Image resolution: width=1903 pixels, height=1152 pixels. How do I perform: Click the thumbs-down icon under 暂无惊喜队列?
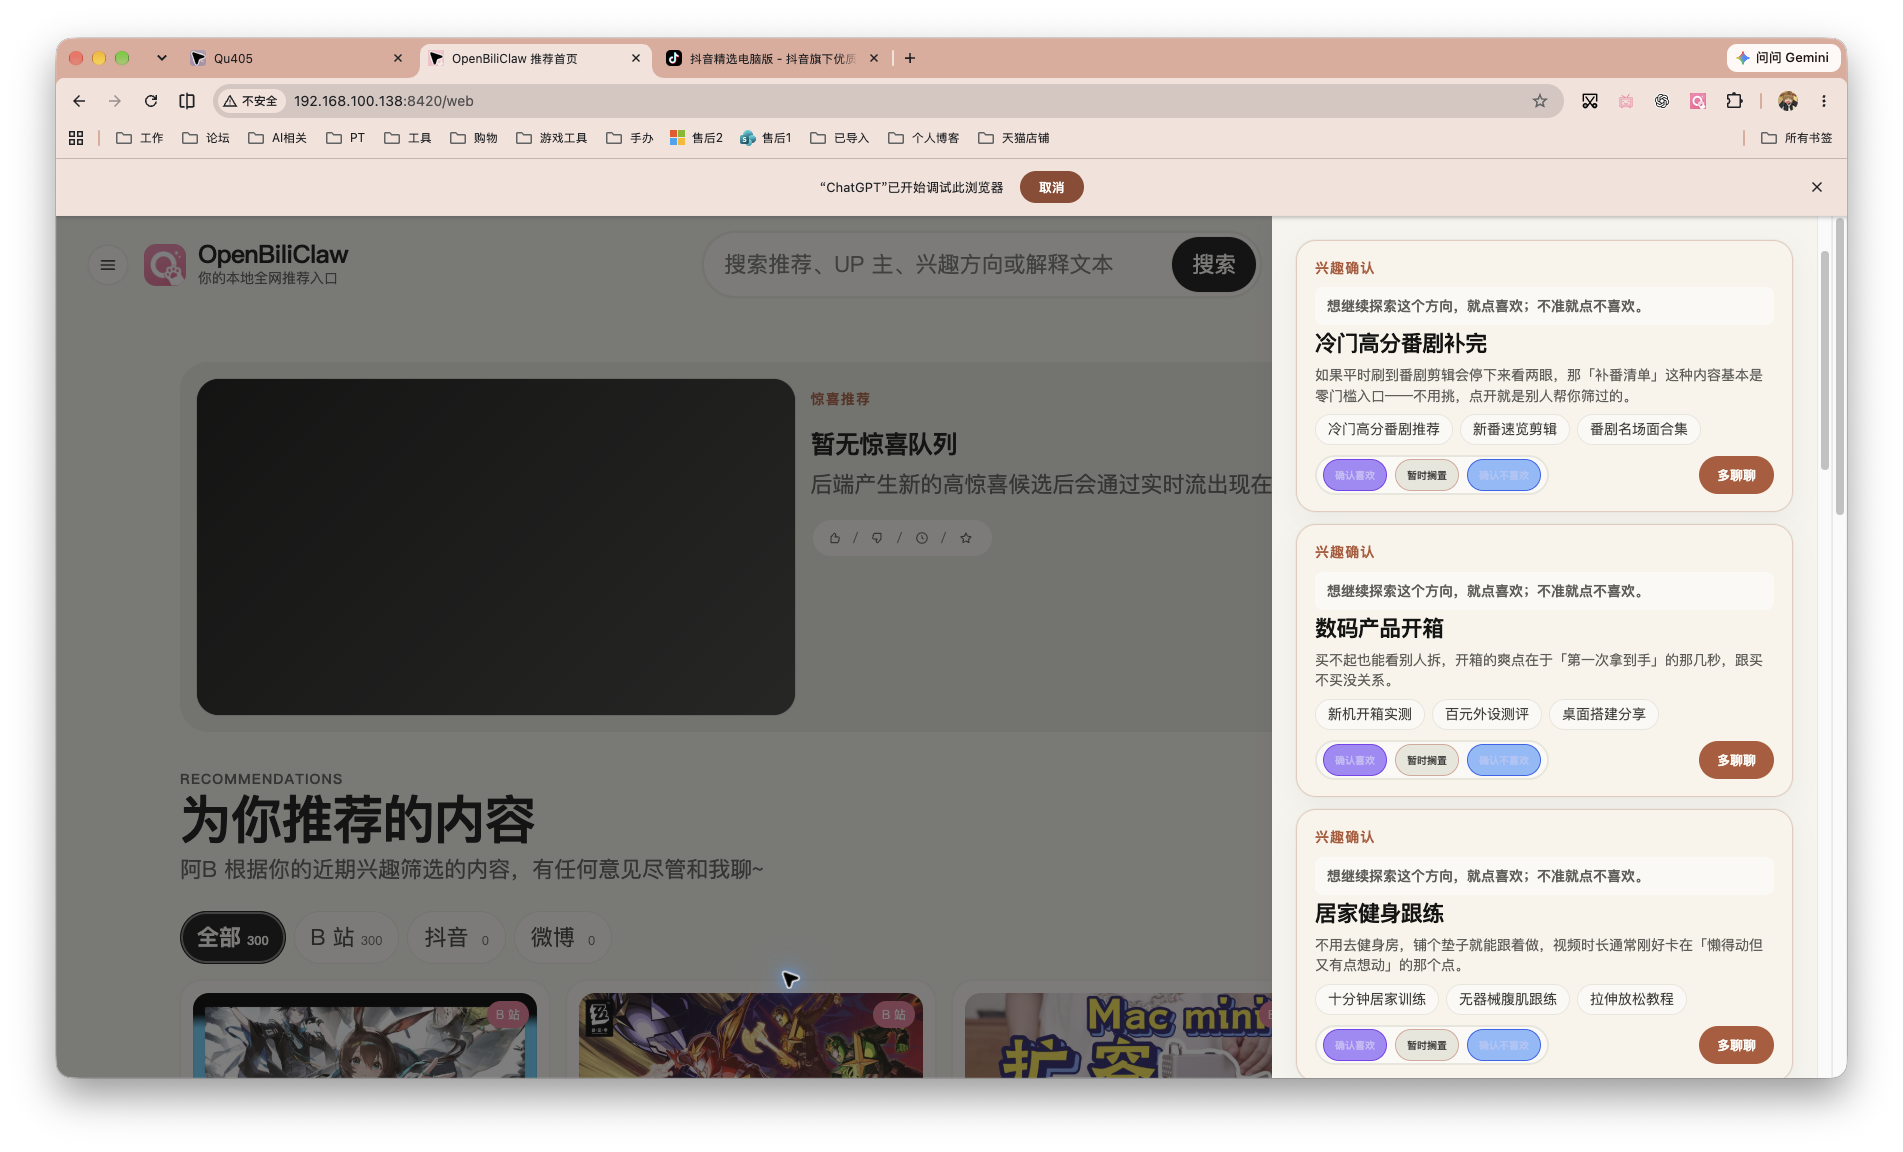pos(877,538)
